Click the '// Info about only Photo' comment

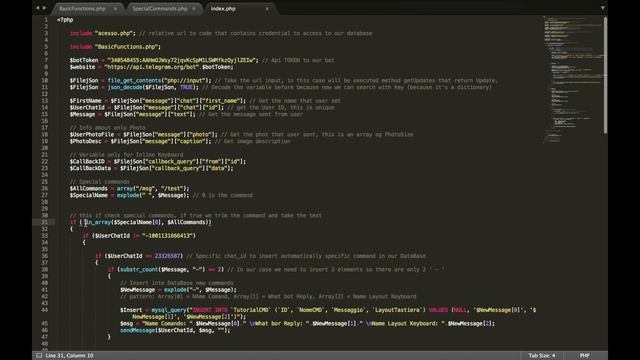(x=107, y=128)
